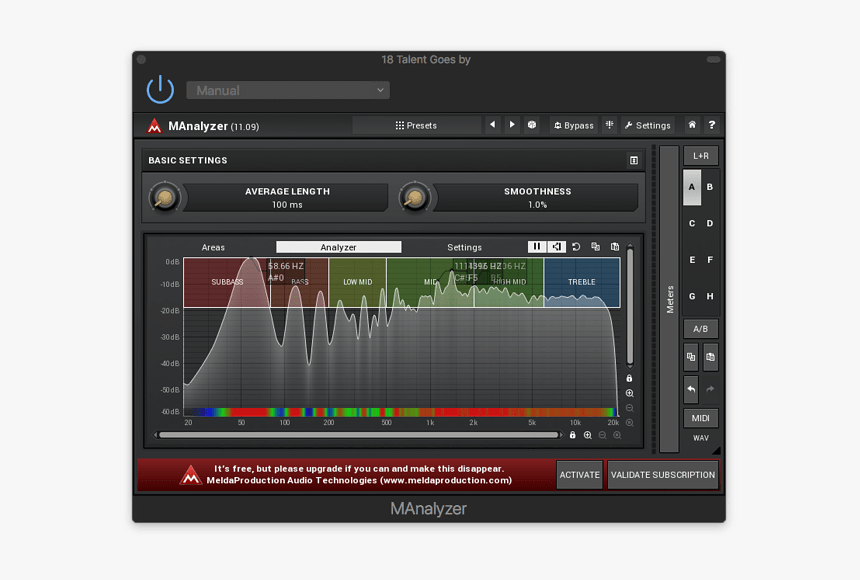Select preset slot C

[x=692, y=223]
